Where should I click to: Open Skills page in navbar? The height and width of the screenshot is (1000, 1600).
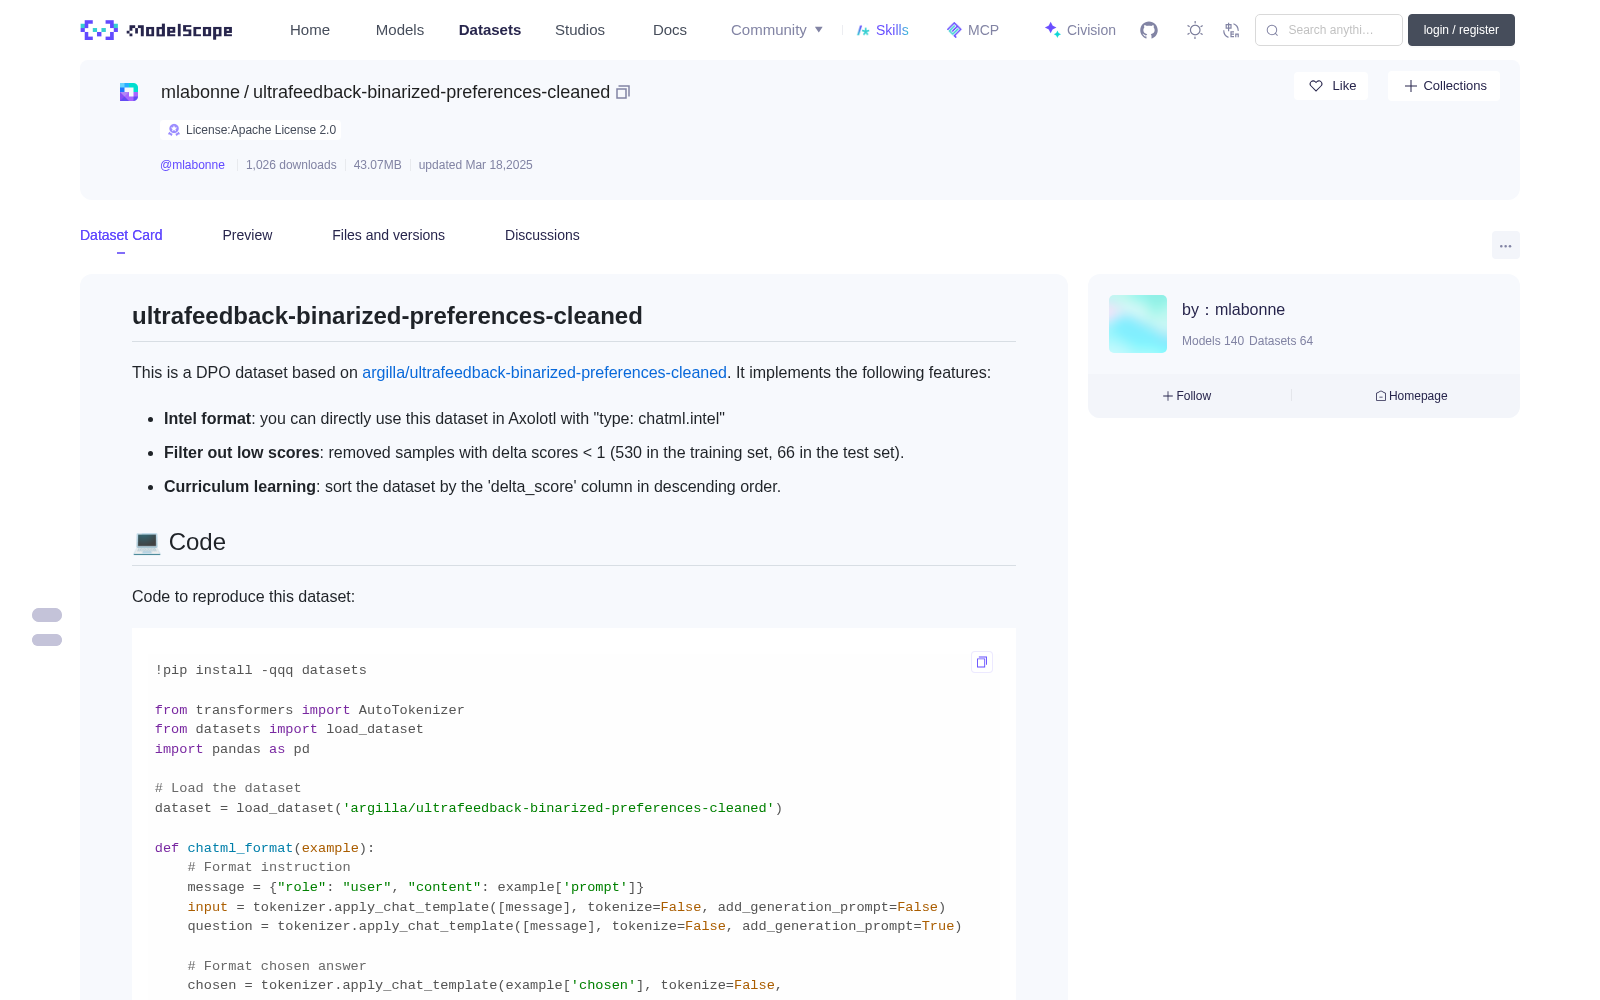coord(882,30)
